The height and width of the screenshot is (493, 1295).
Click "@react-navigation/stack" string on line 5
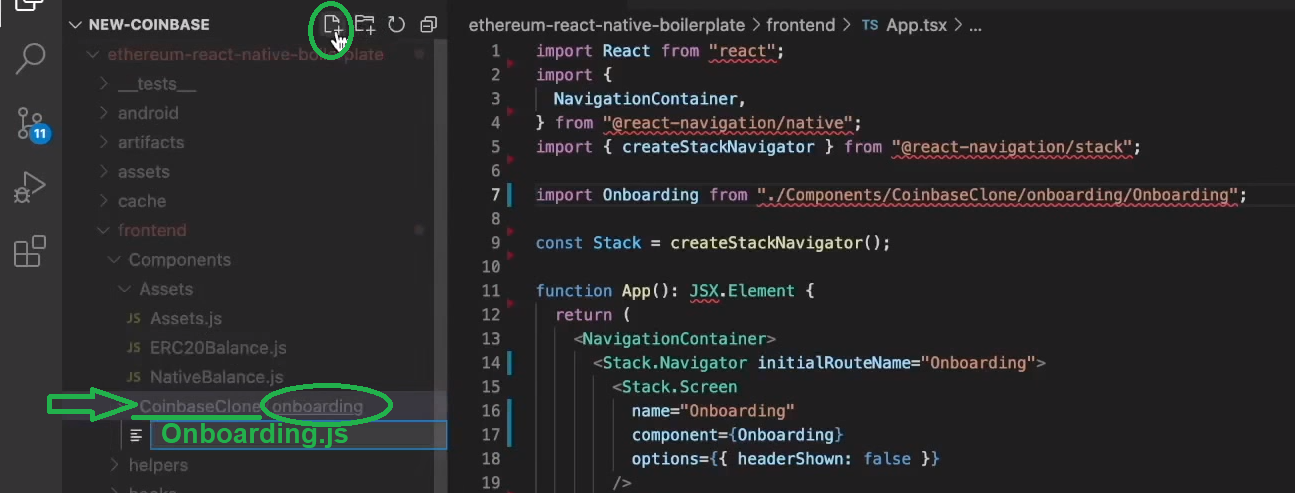(x=1012, y=147)
